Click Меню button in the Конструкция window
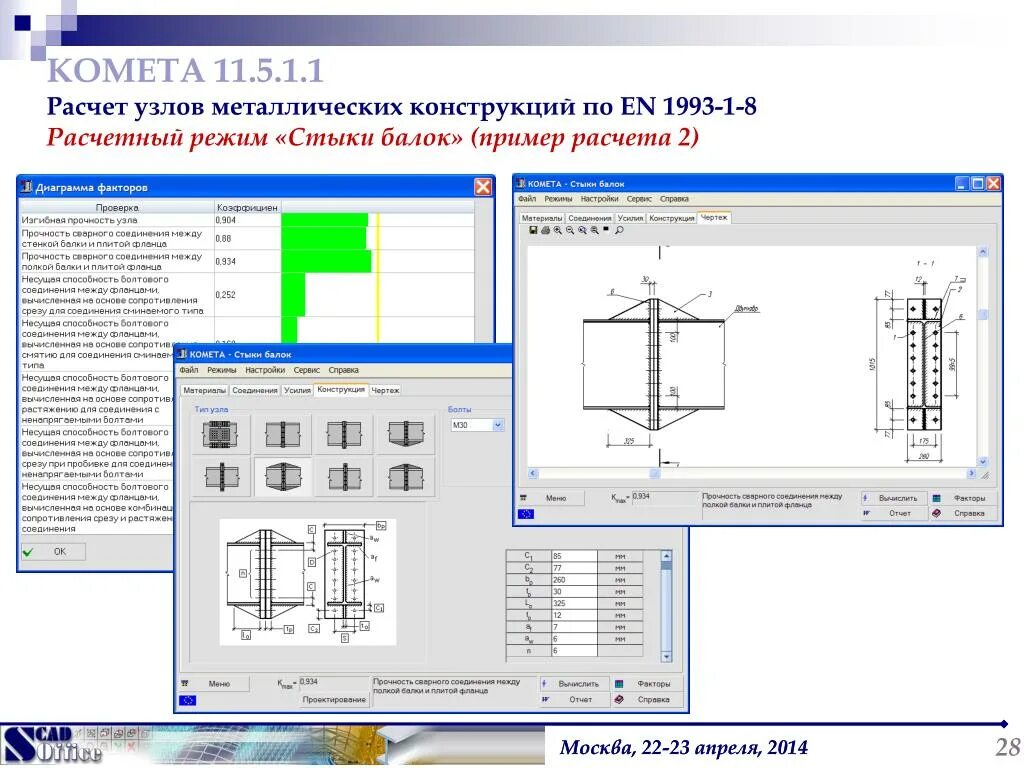The image size is (1024, 768). tap(214, 684)
